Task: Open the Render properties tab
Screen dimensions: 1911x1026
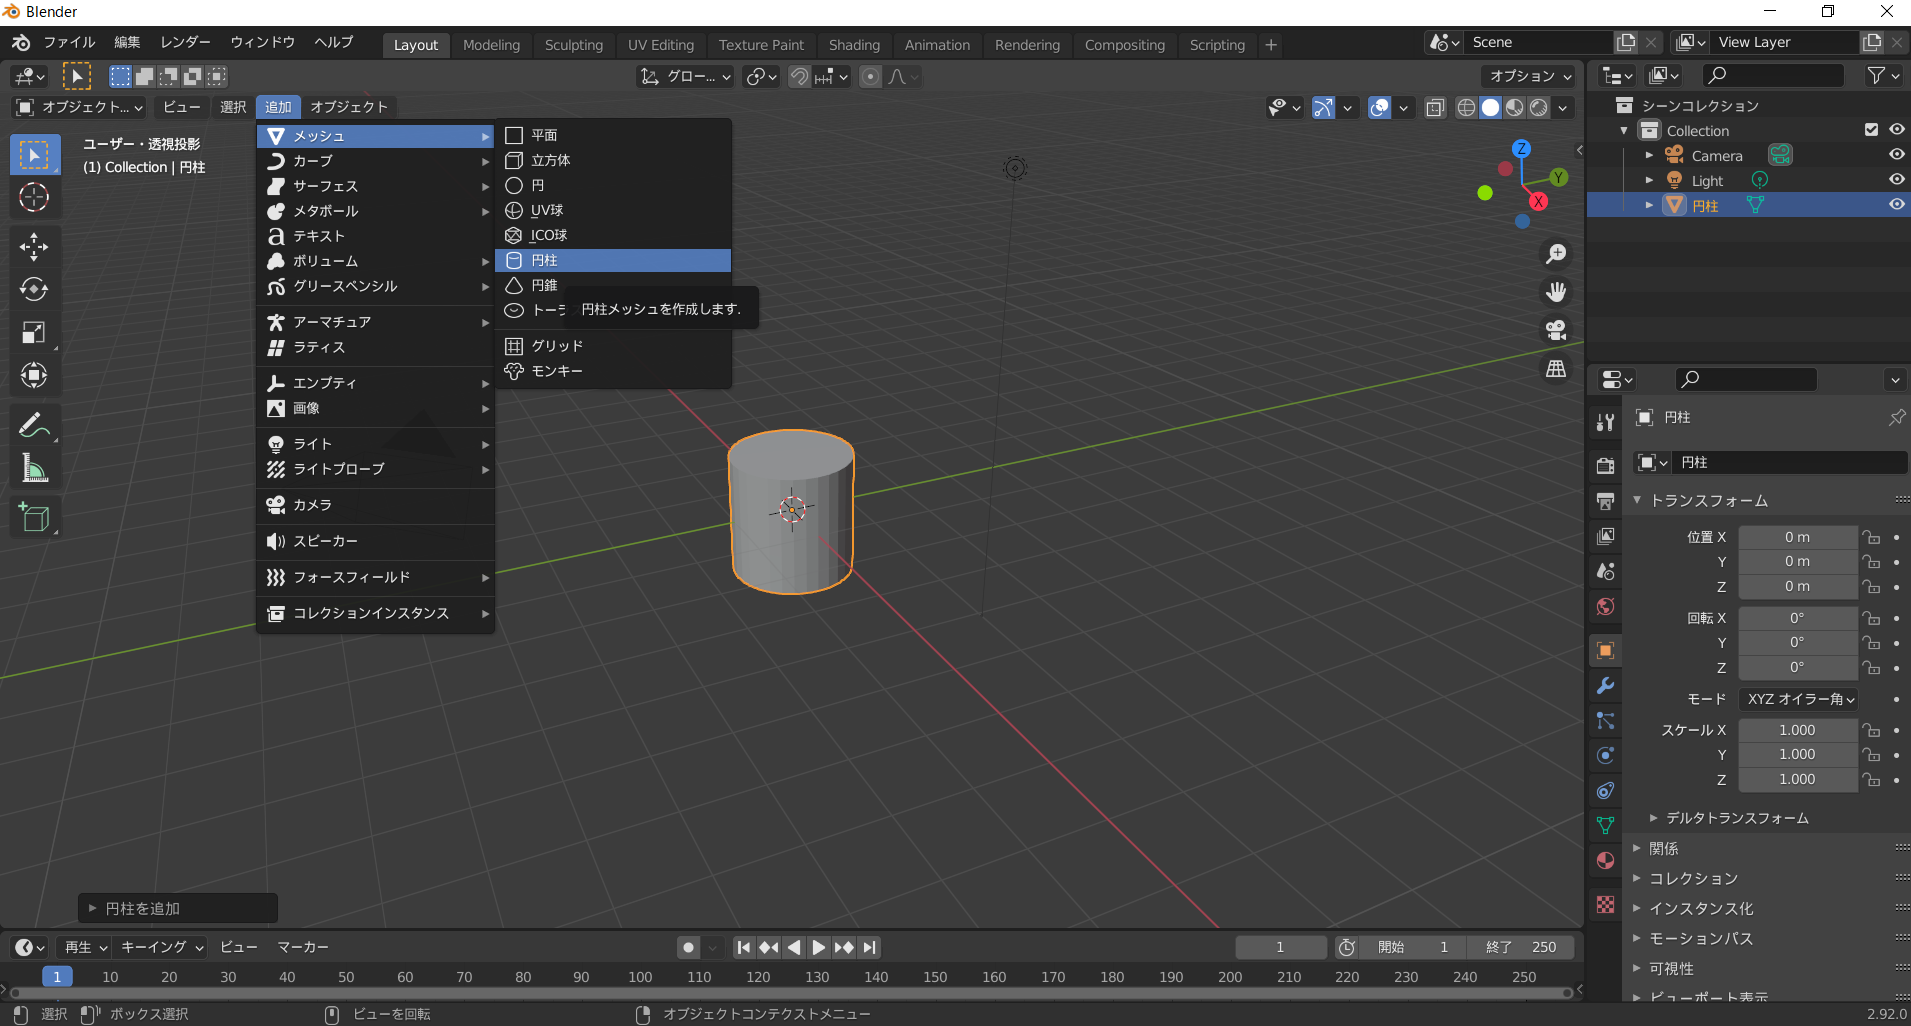Action: [x=1605, y=466]
